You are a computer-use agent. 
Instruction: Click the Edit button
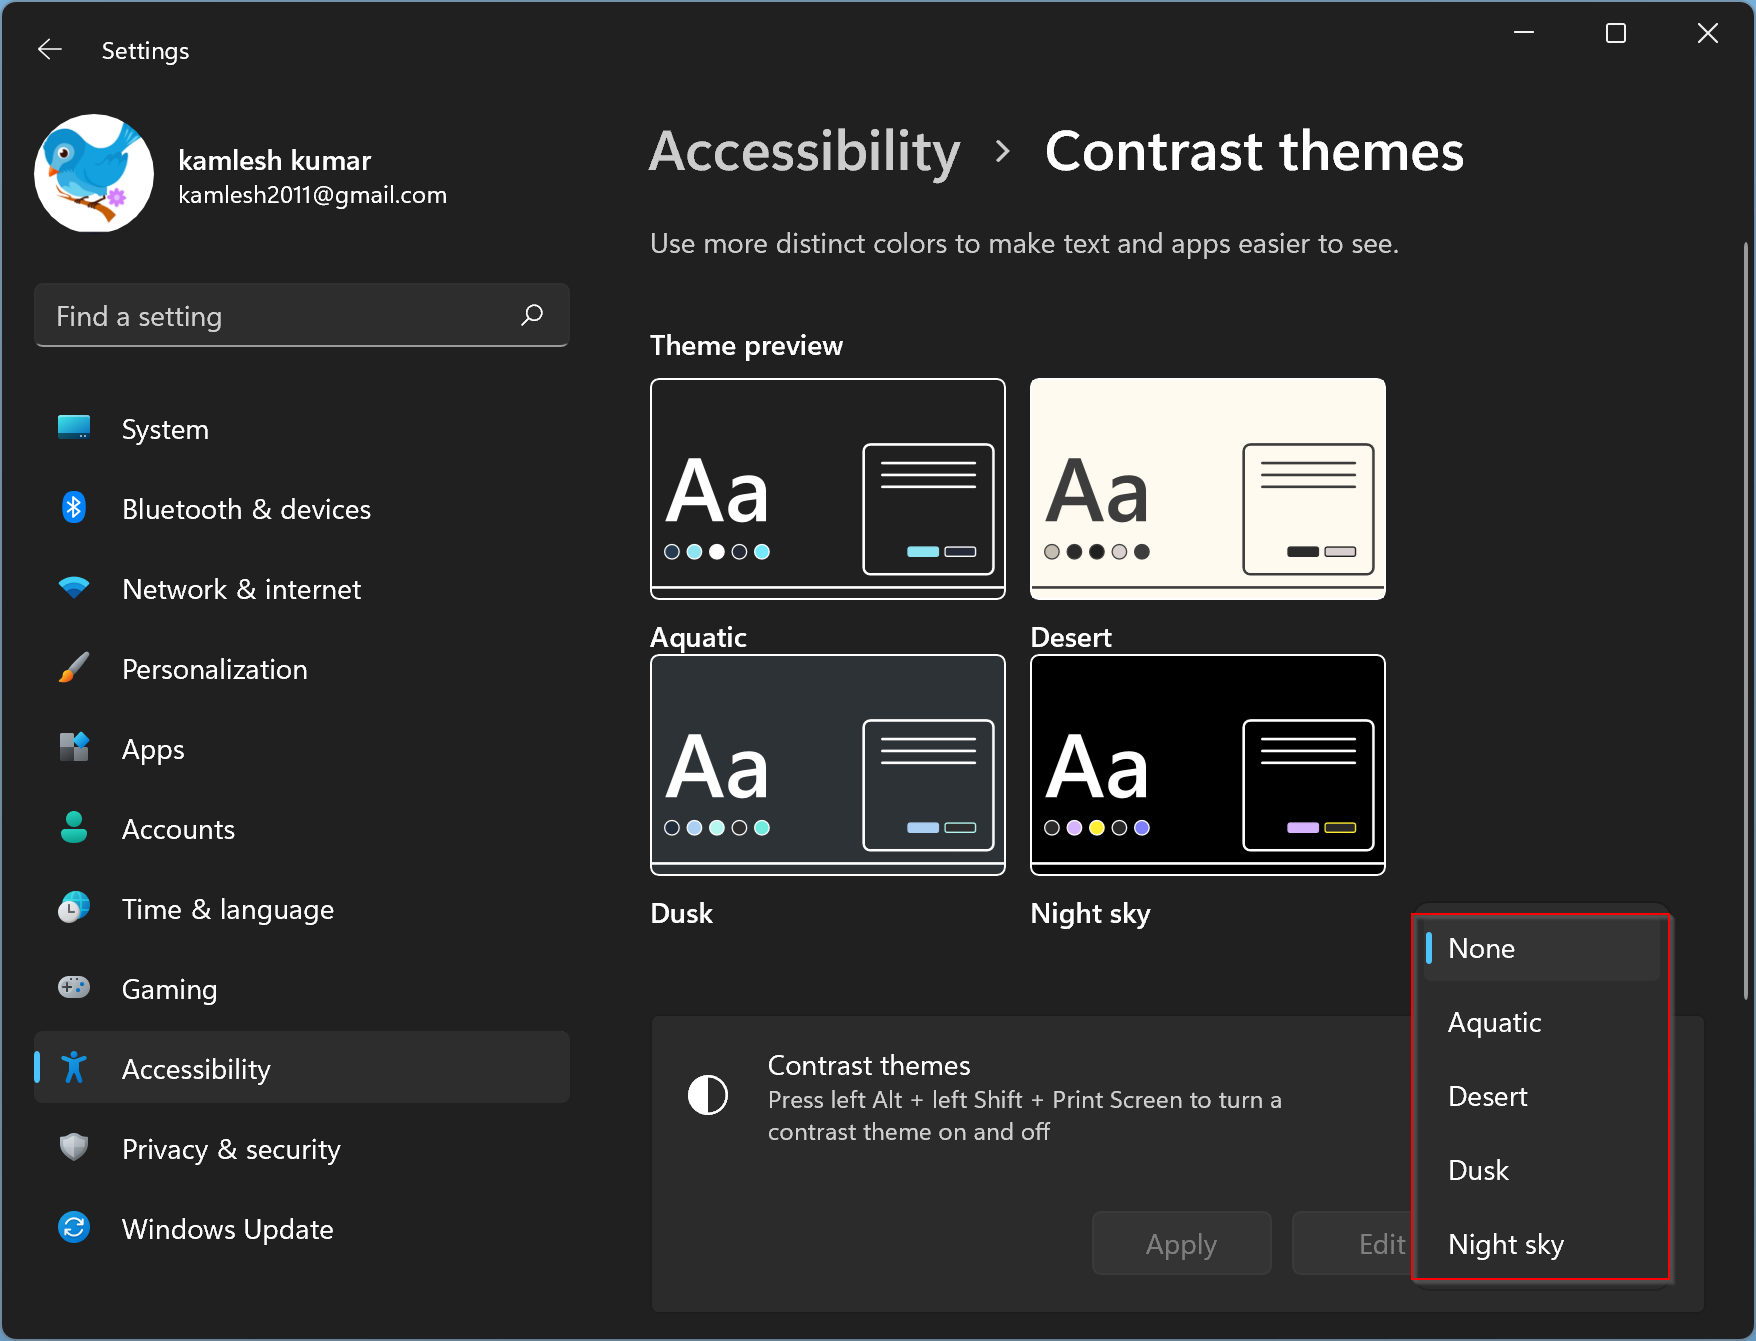pos(1352,1244)
